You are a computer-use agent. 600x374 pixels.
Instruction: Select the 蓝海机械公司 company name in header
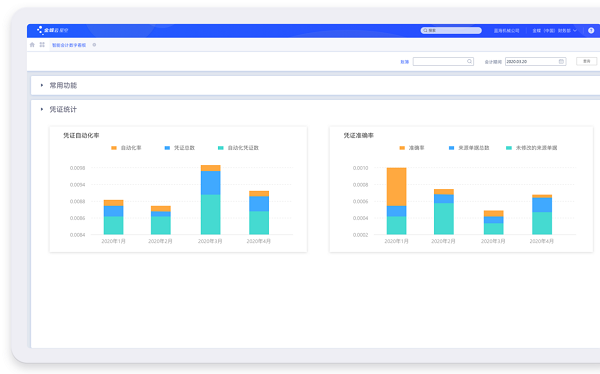[506, 31]
